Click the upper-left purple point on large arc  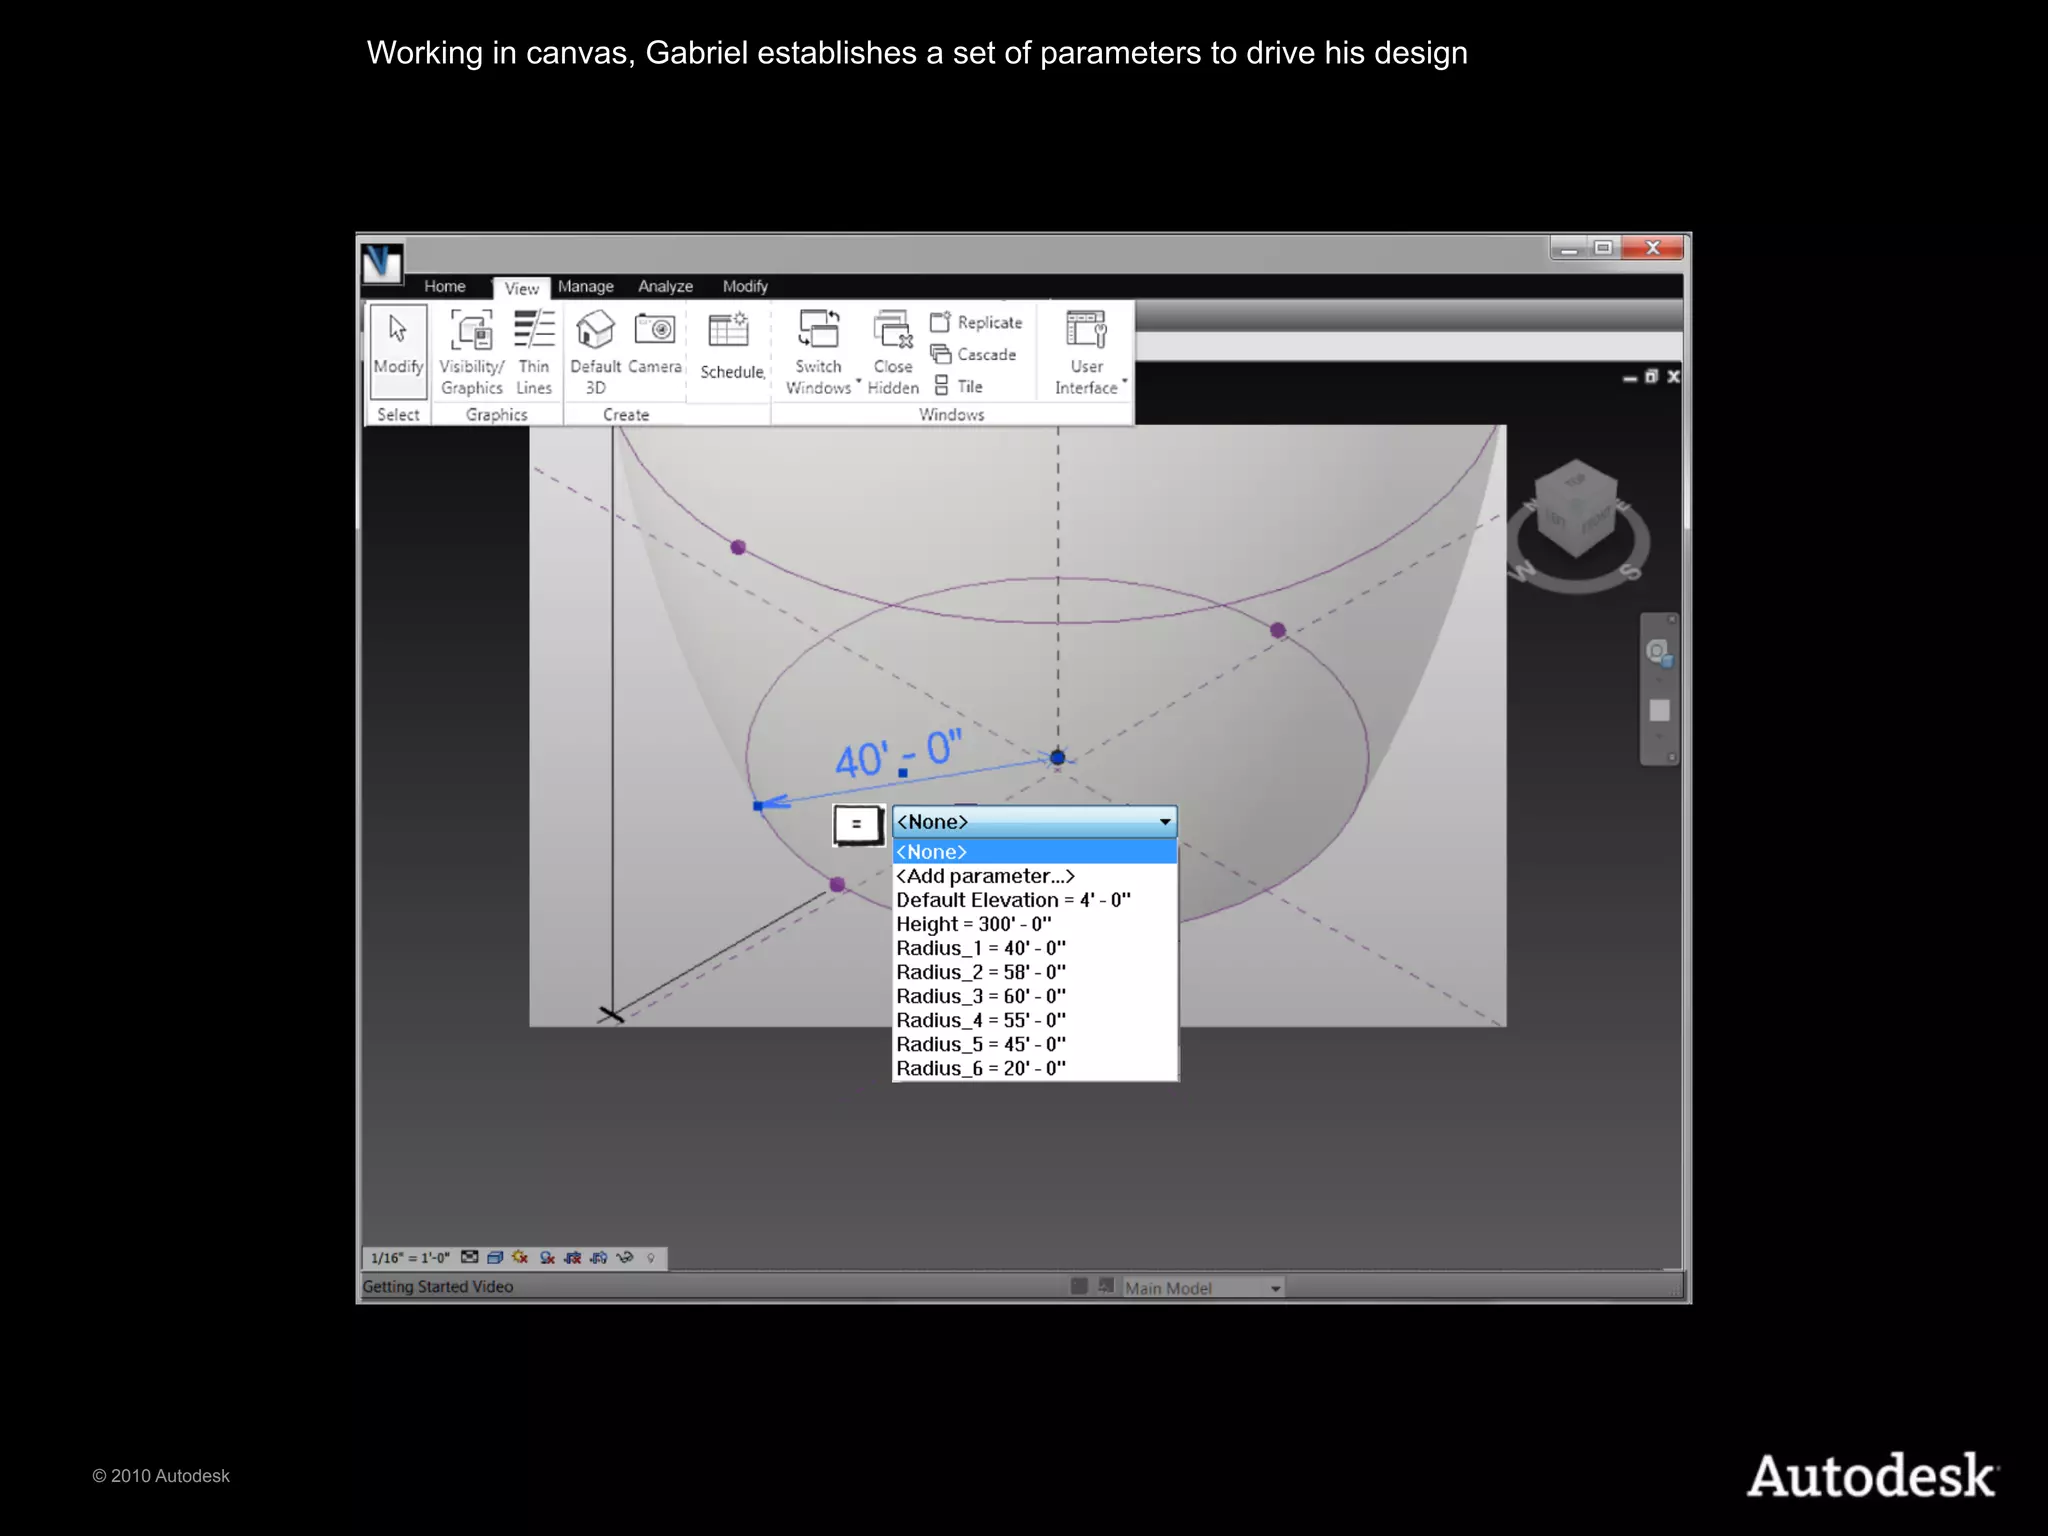(738, 547)
